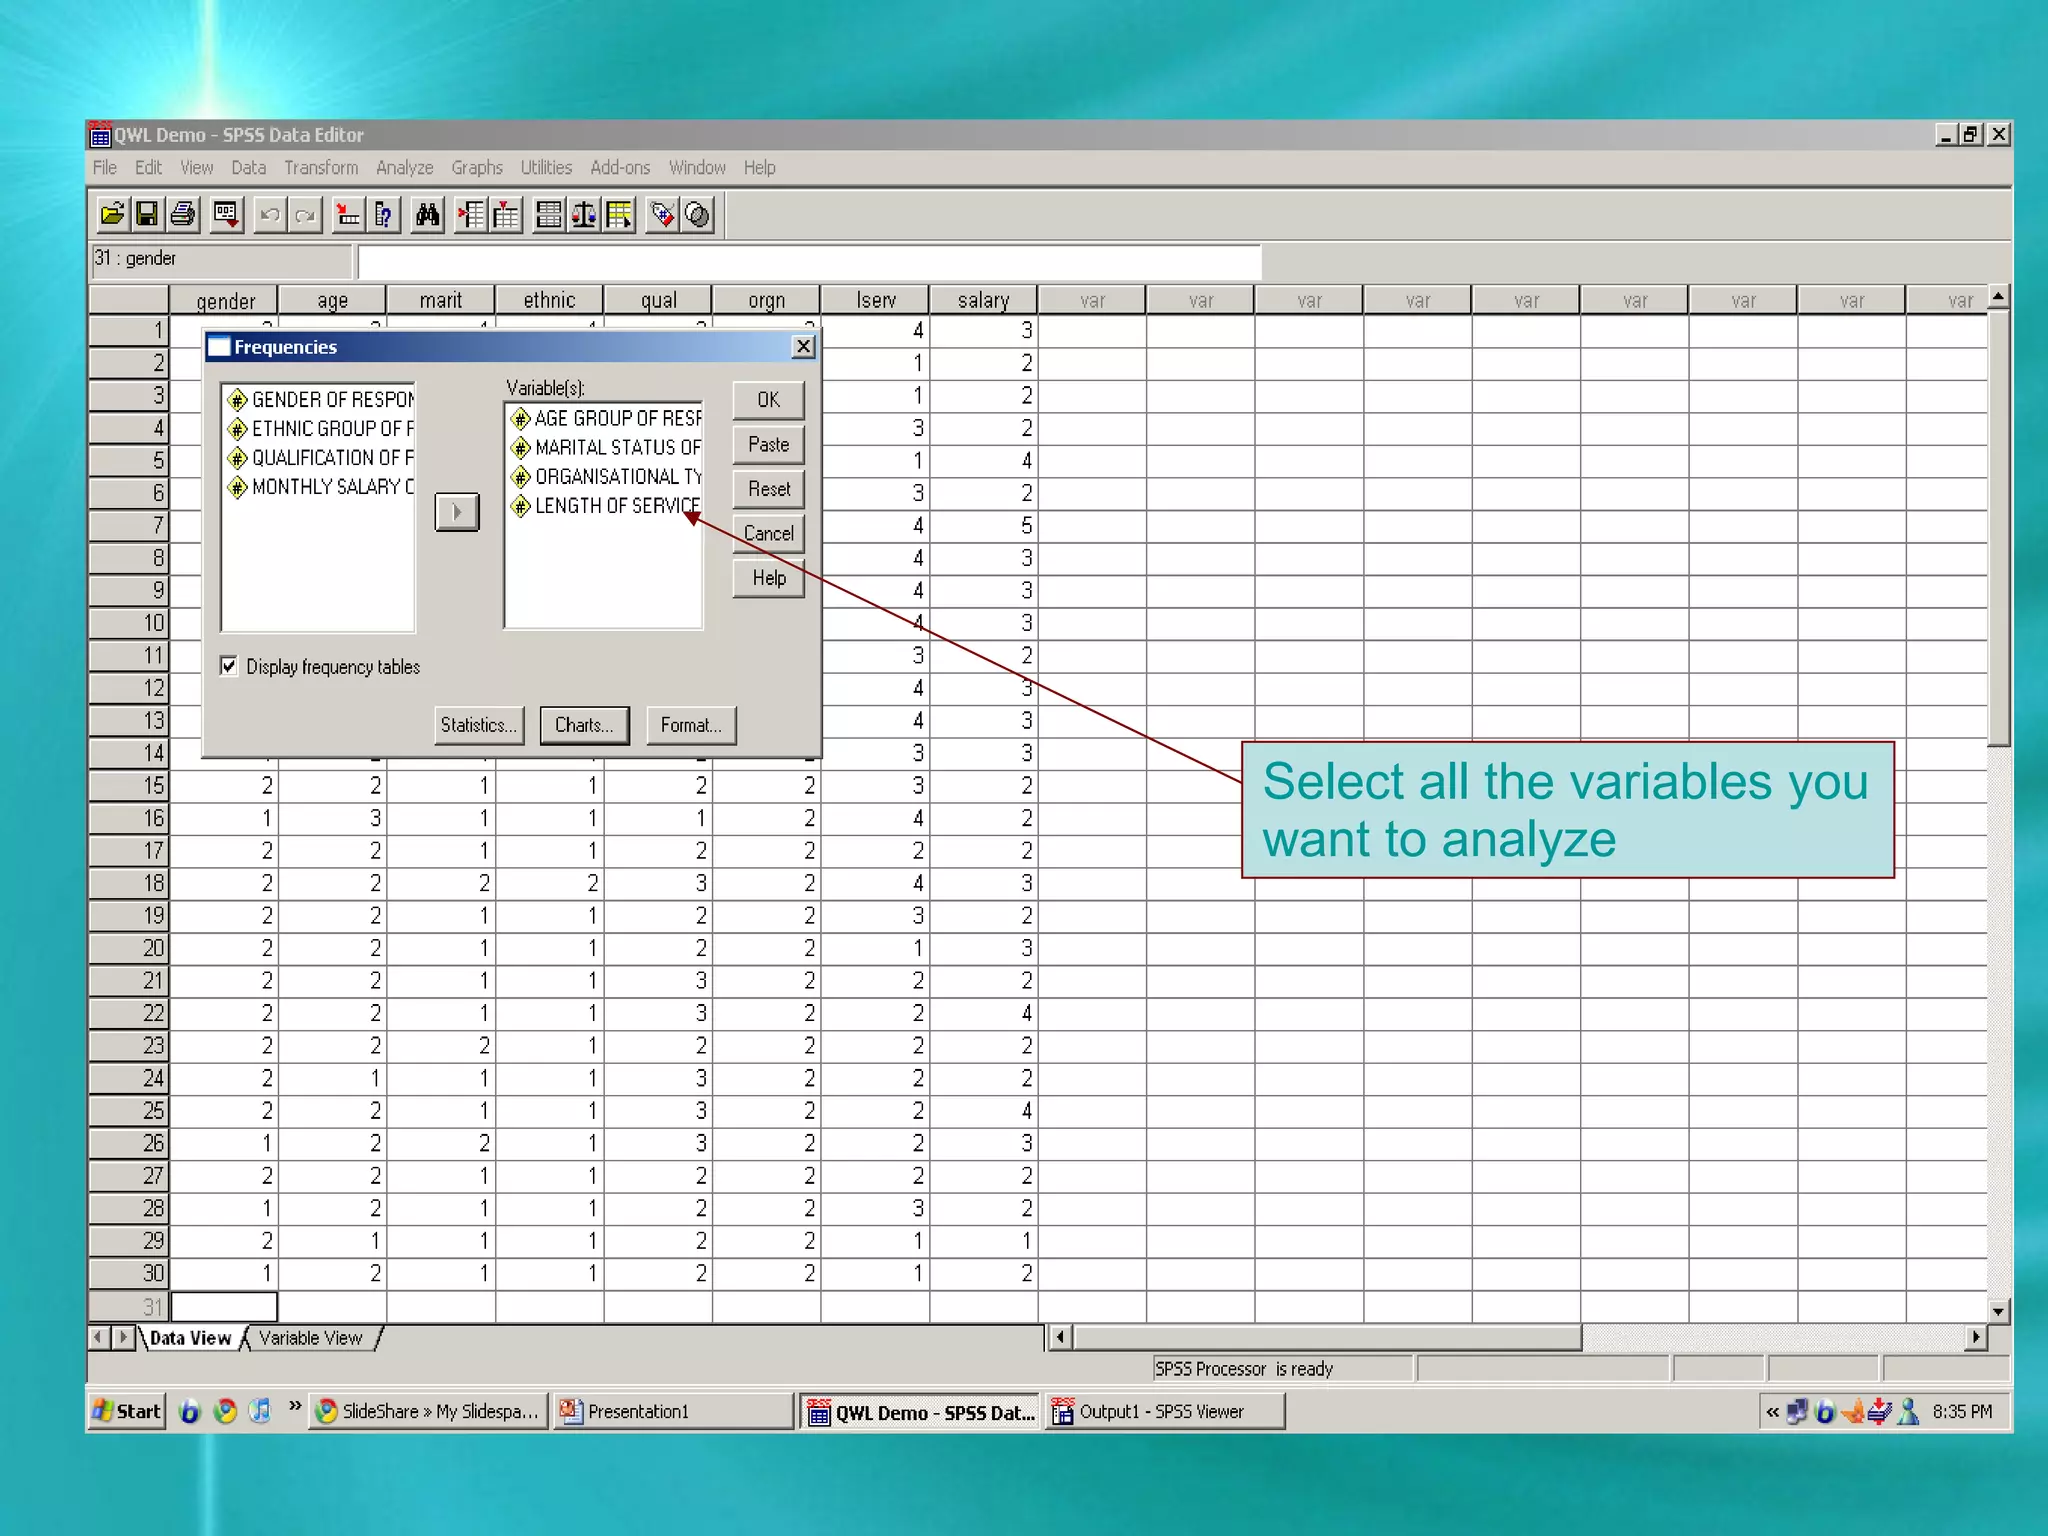Open the Graphs menu
This screenshot has width=2048, height=1536.
click(477, 167)
